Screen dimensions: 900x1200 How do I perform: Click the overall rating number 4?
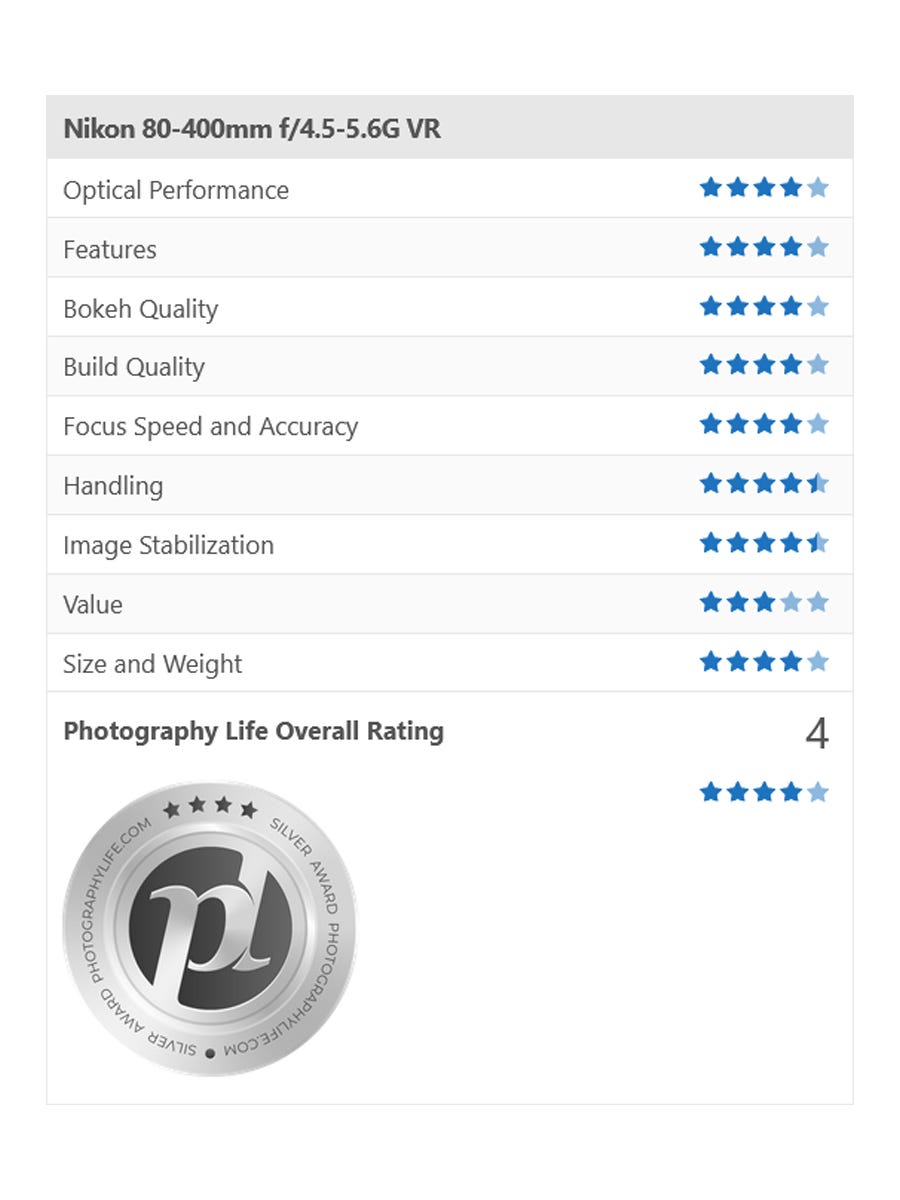(816, 735)
